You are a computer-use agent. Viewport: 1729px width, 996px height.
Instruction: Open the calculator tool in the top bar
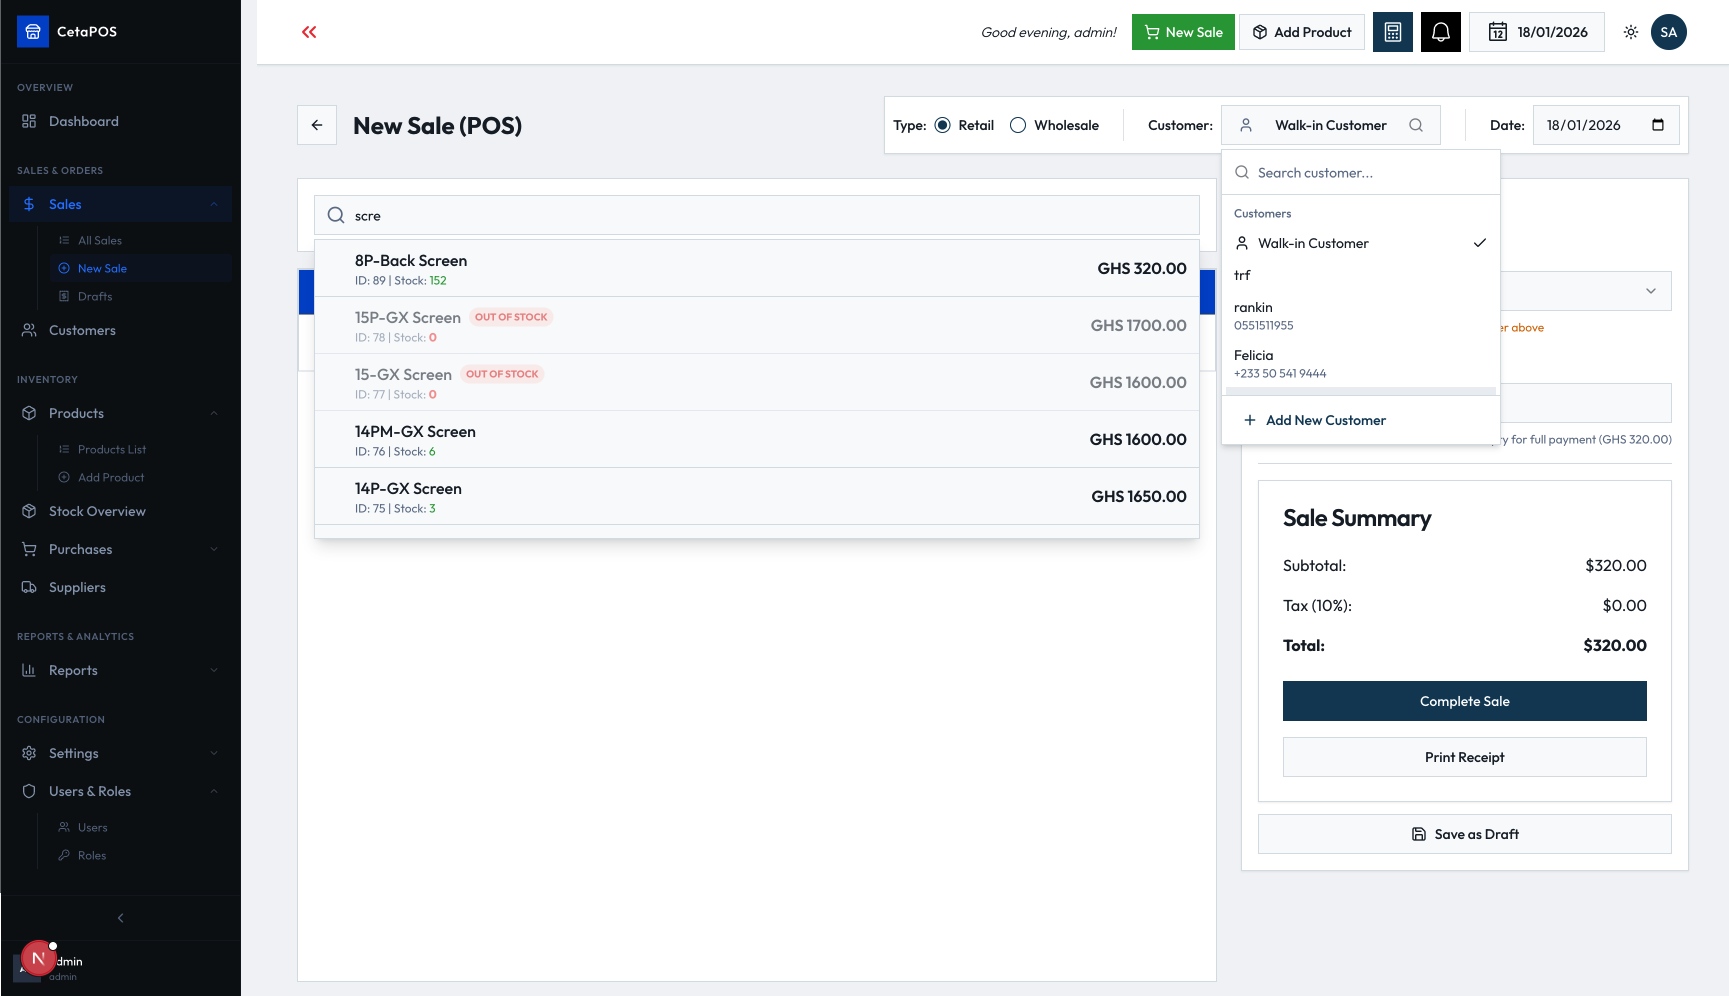coord(1392,31)
